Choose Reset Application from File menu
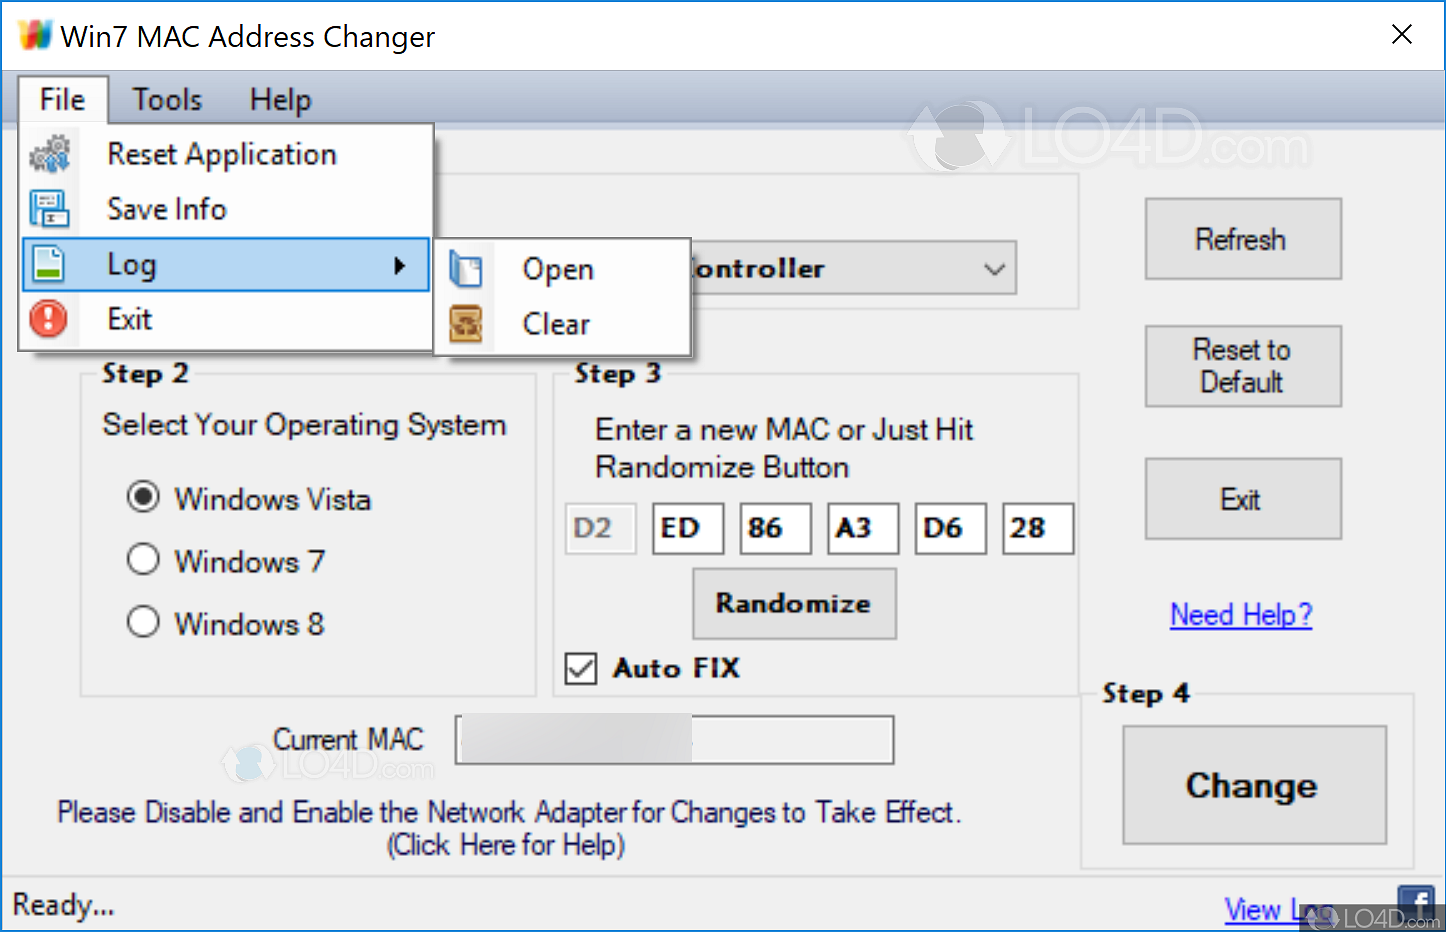 226,154
